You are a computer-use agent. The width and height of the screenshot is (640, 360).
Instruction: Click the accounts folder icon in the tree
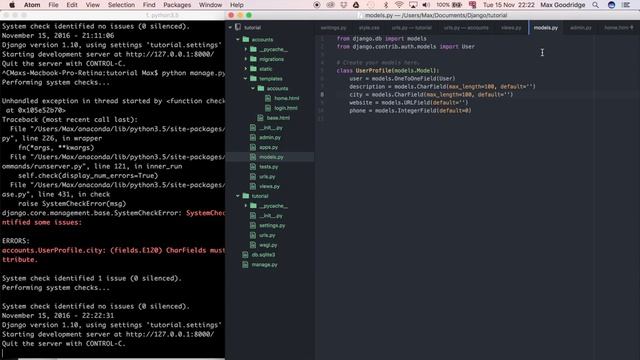click(246, 40)
